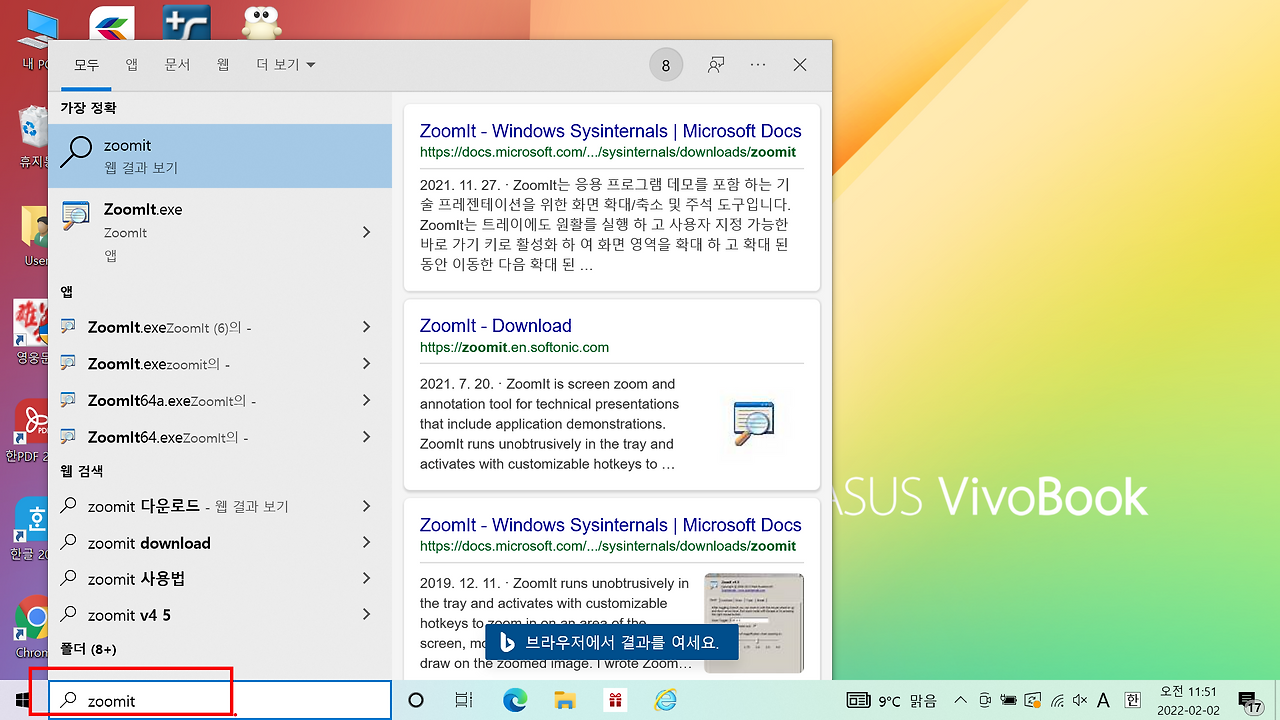The height and width of the screenshot is (720, 1280).
Task: Open the 한글 desktop shortcut
Action: click(x=30, y=530)
